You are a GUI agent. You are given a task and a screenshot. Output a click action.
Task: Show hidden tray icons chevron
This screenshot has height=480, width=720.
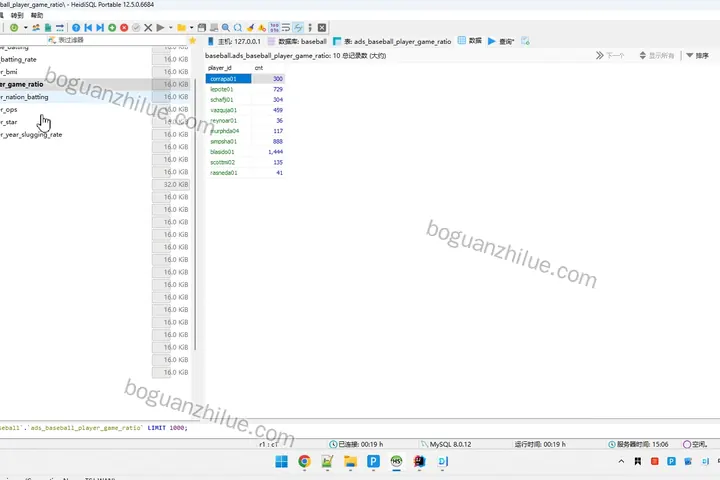(621, 461)
